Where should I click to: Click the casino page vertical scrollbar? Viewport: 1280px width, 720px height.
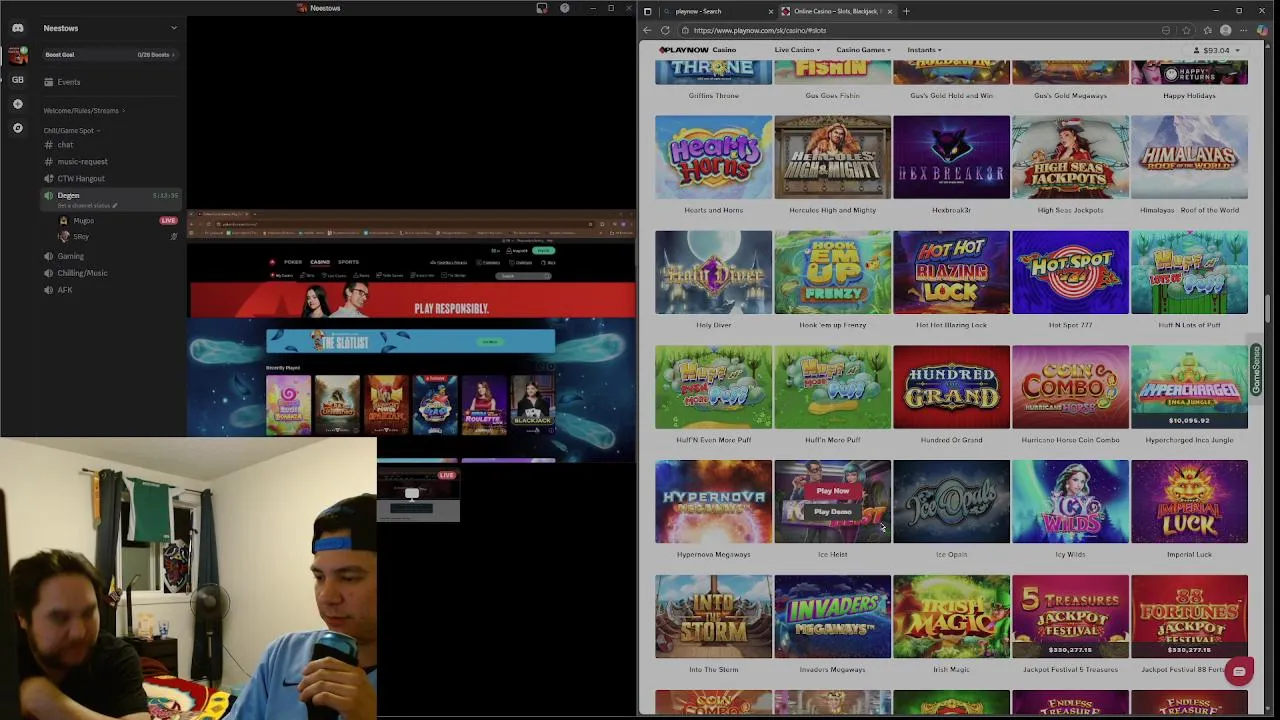(1267, 310)
